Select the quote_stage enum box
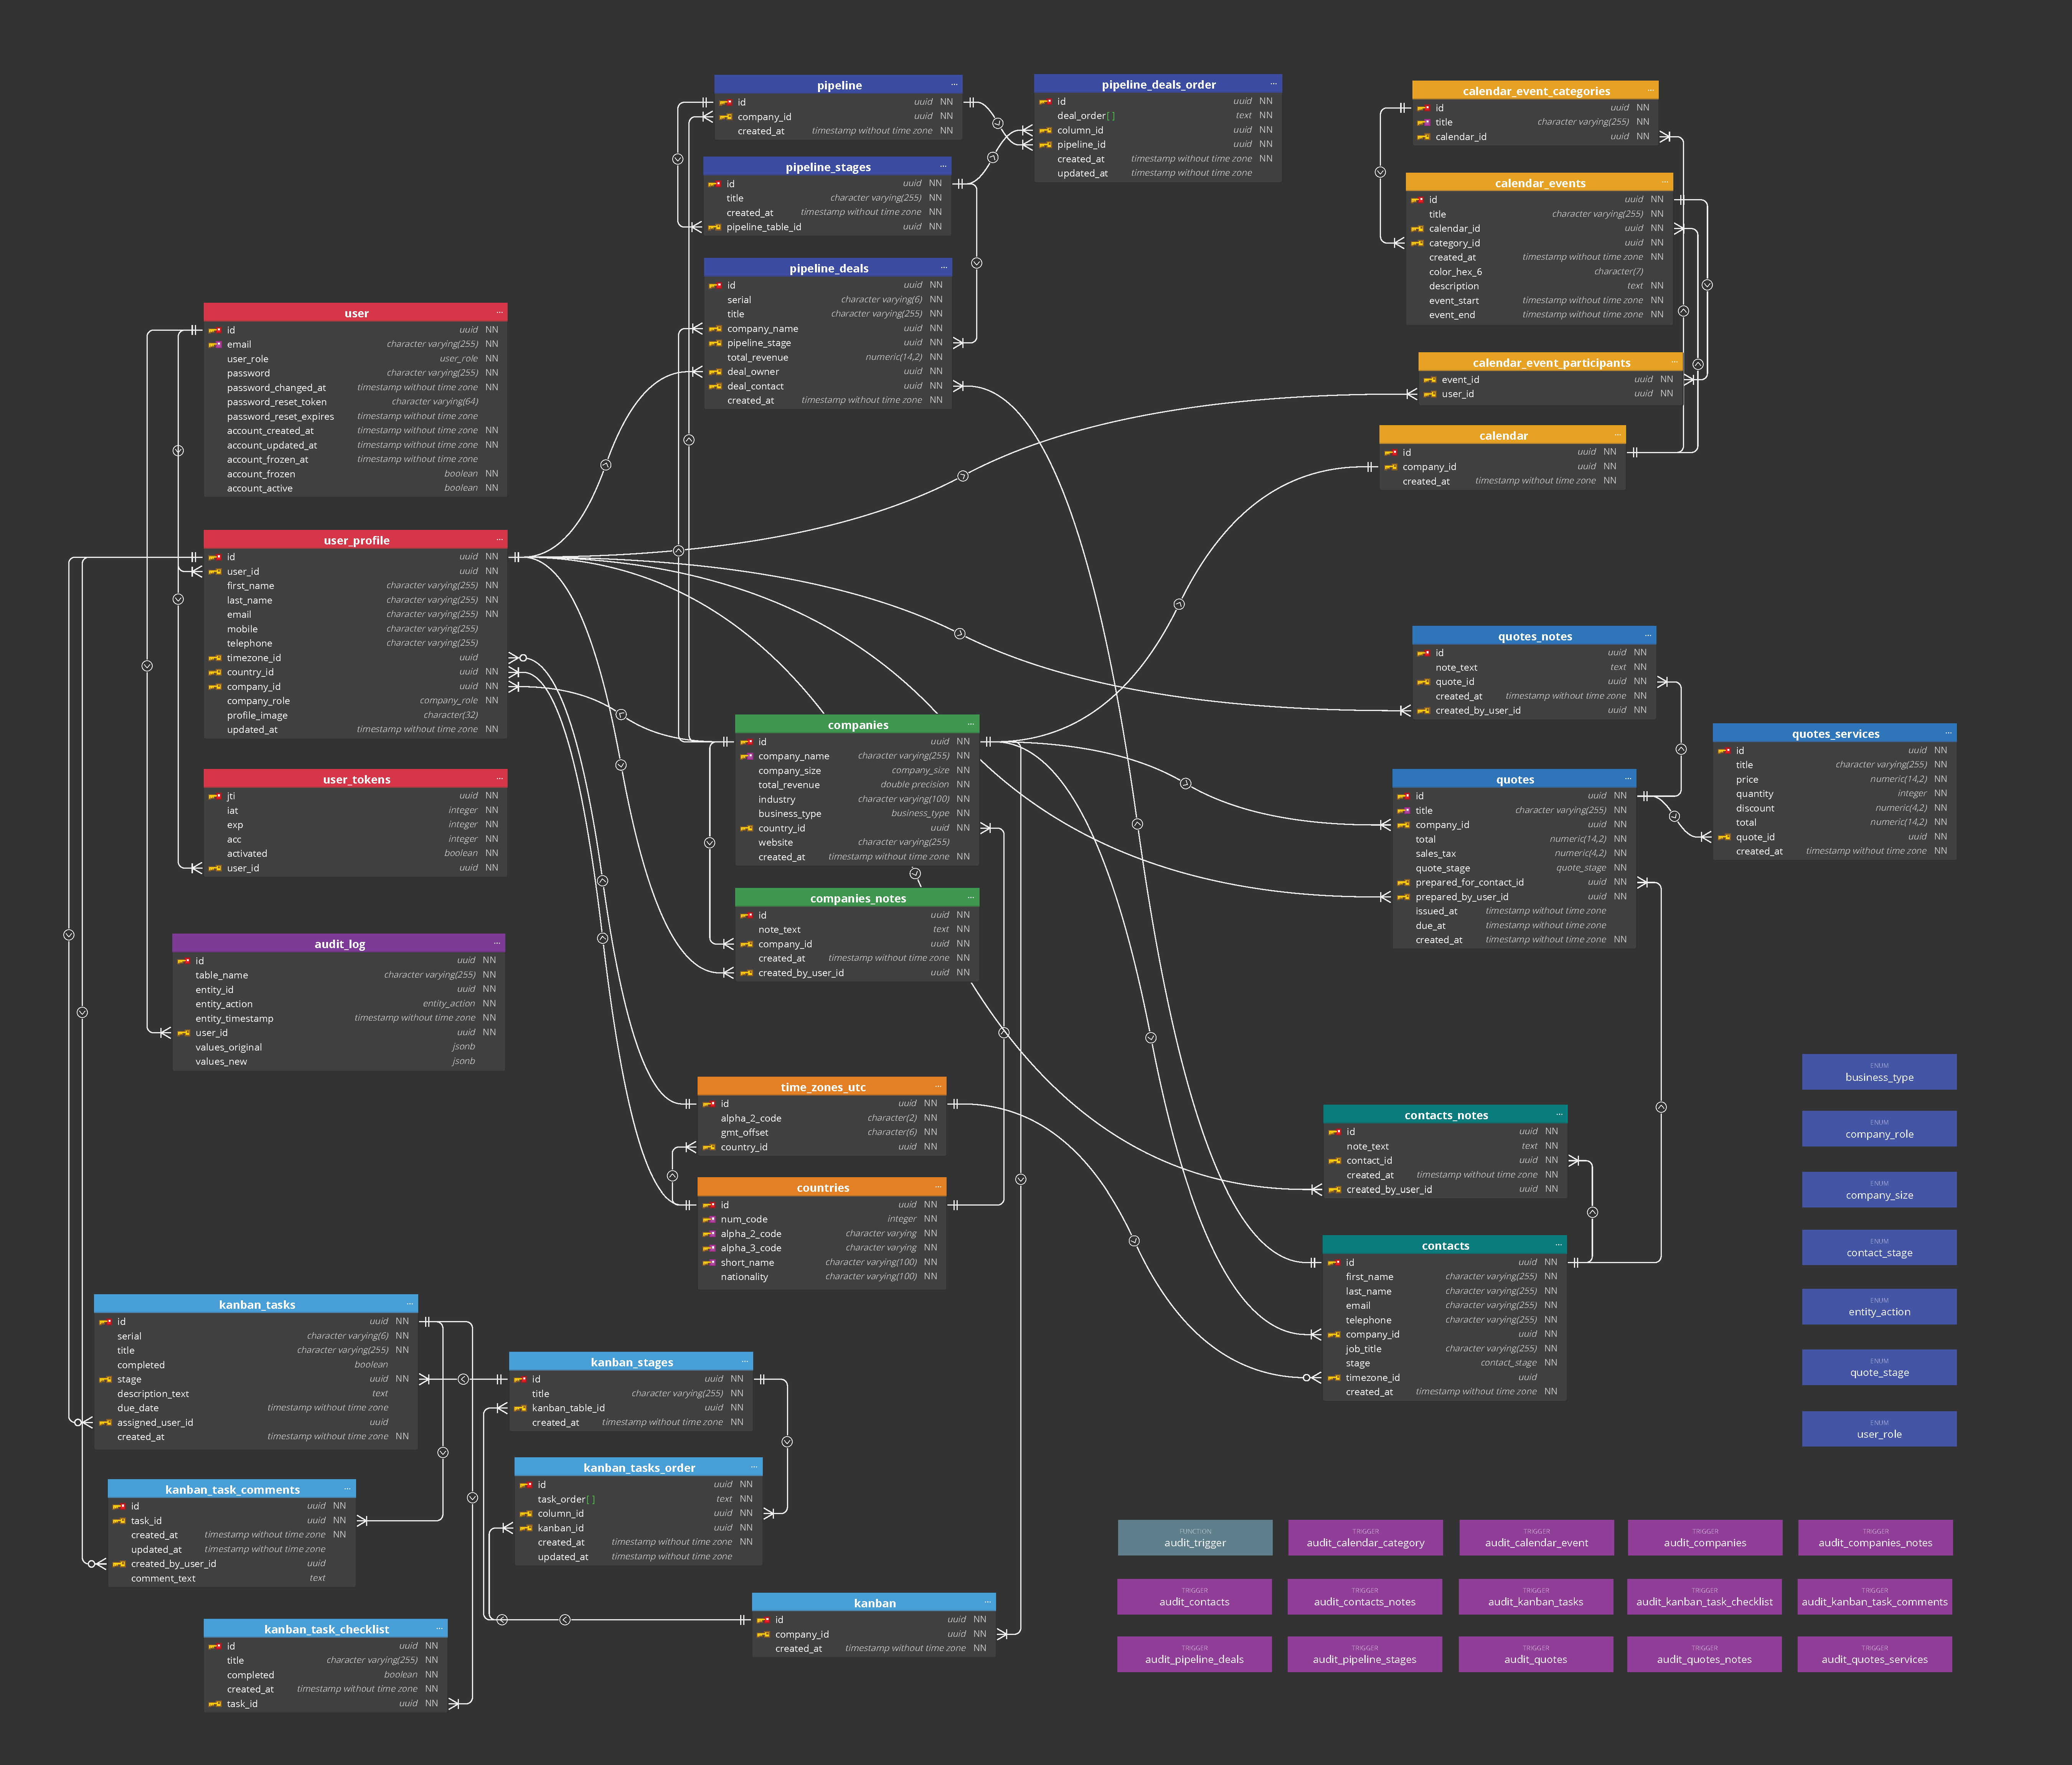The height and width of the screenshot is (1765, 2072). tap(1879, 1367)
